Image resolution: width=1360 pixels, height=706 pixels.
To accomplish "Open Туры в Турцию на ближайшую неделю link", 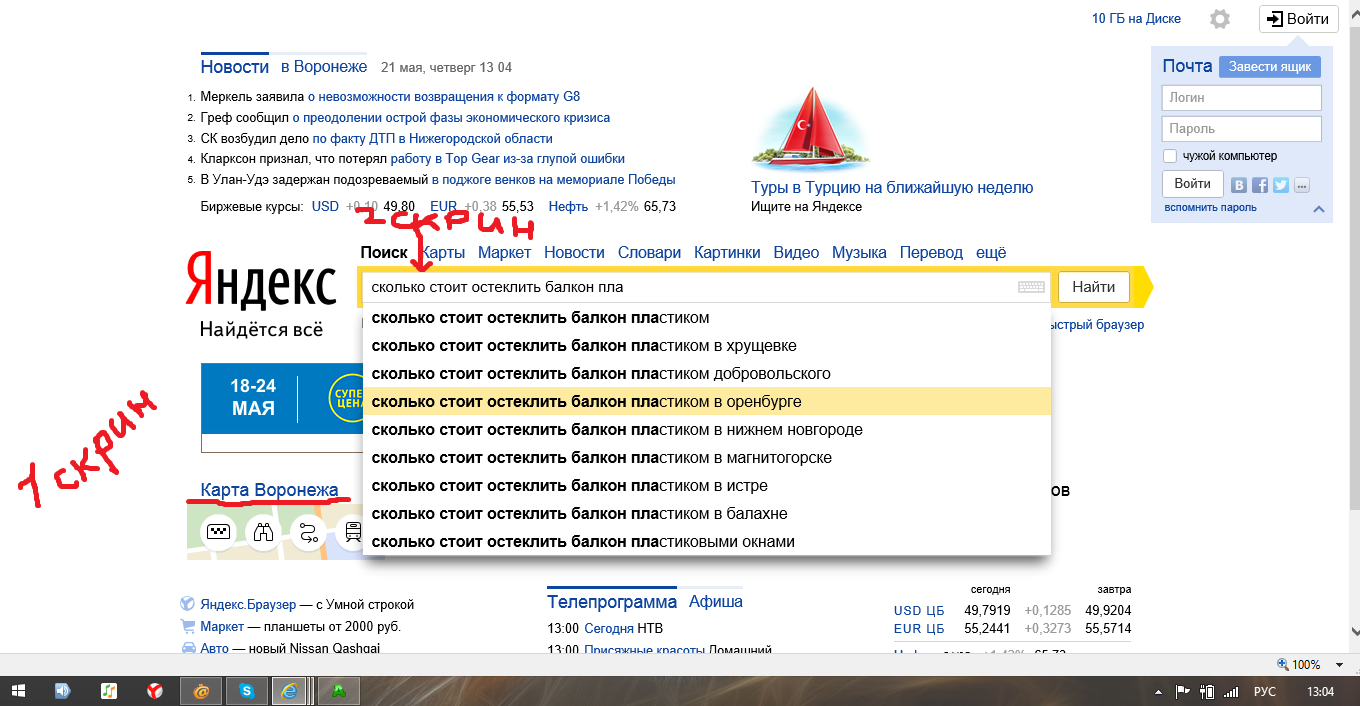I will click(892, 188).
